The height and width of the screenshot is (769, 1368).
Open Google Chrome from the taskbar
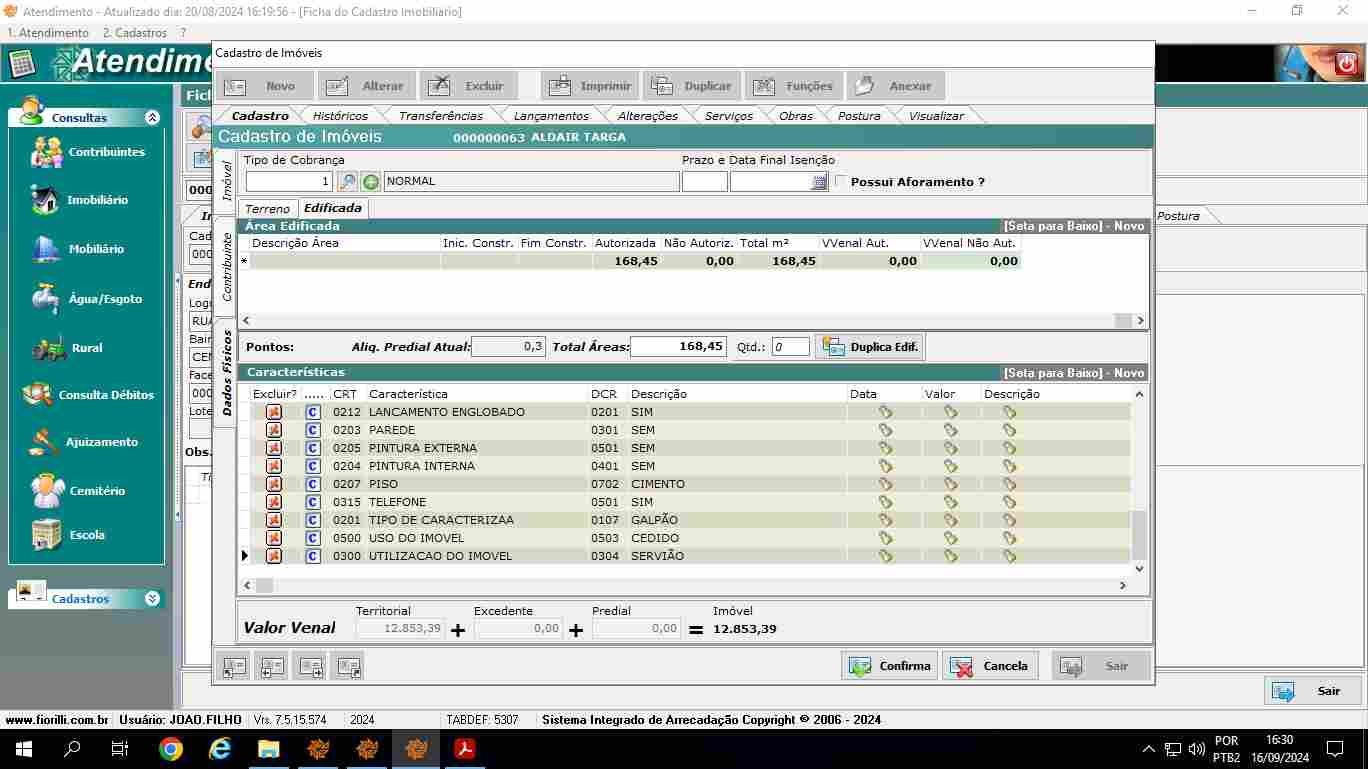click(171, 749)
